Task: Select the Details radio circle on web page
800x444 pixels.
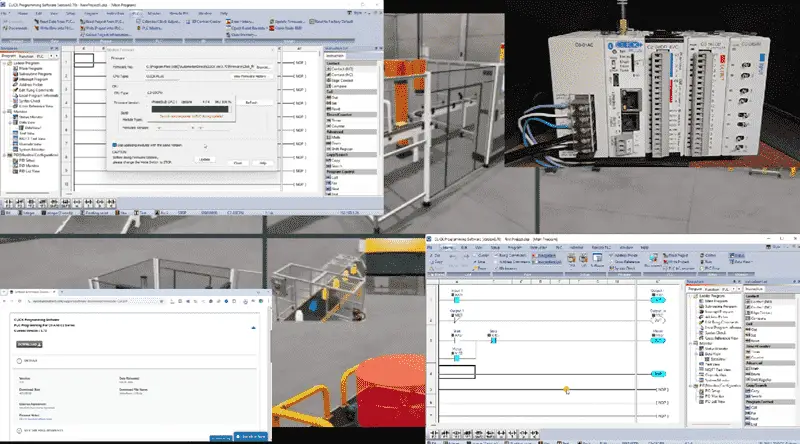Action: point(19,361)
